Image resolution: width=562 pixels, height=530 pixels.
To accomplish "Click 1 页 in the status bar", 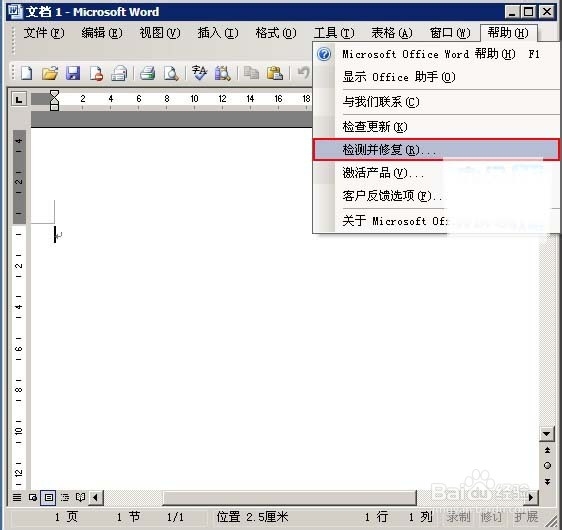I will (66, 517).
